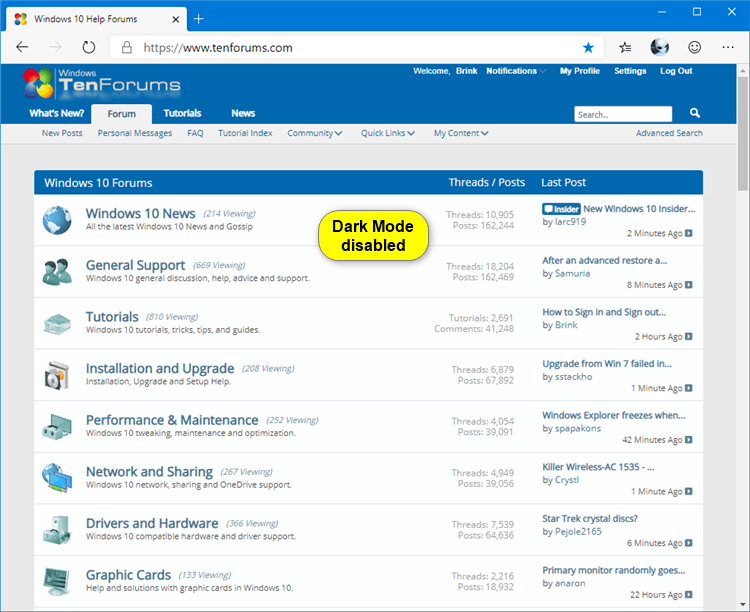Click the vertical scrollbar thumb
The width and height of the screenshot is (750, 612).
742,134
